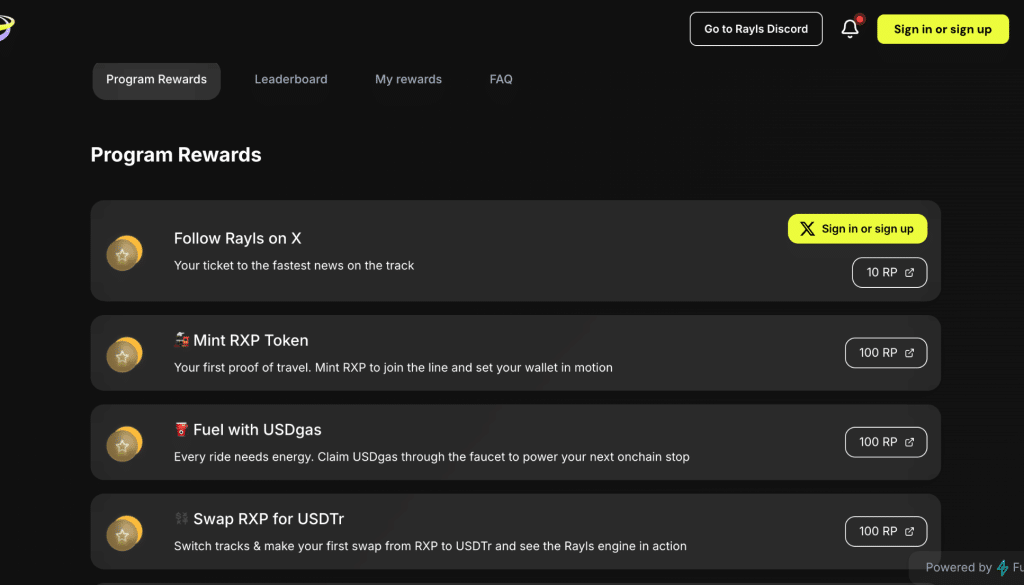Click the yellow Sign in or sign up button
1024x585 pixels.
point(942,29)
